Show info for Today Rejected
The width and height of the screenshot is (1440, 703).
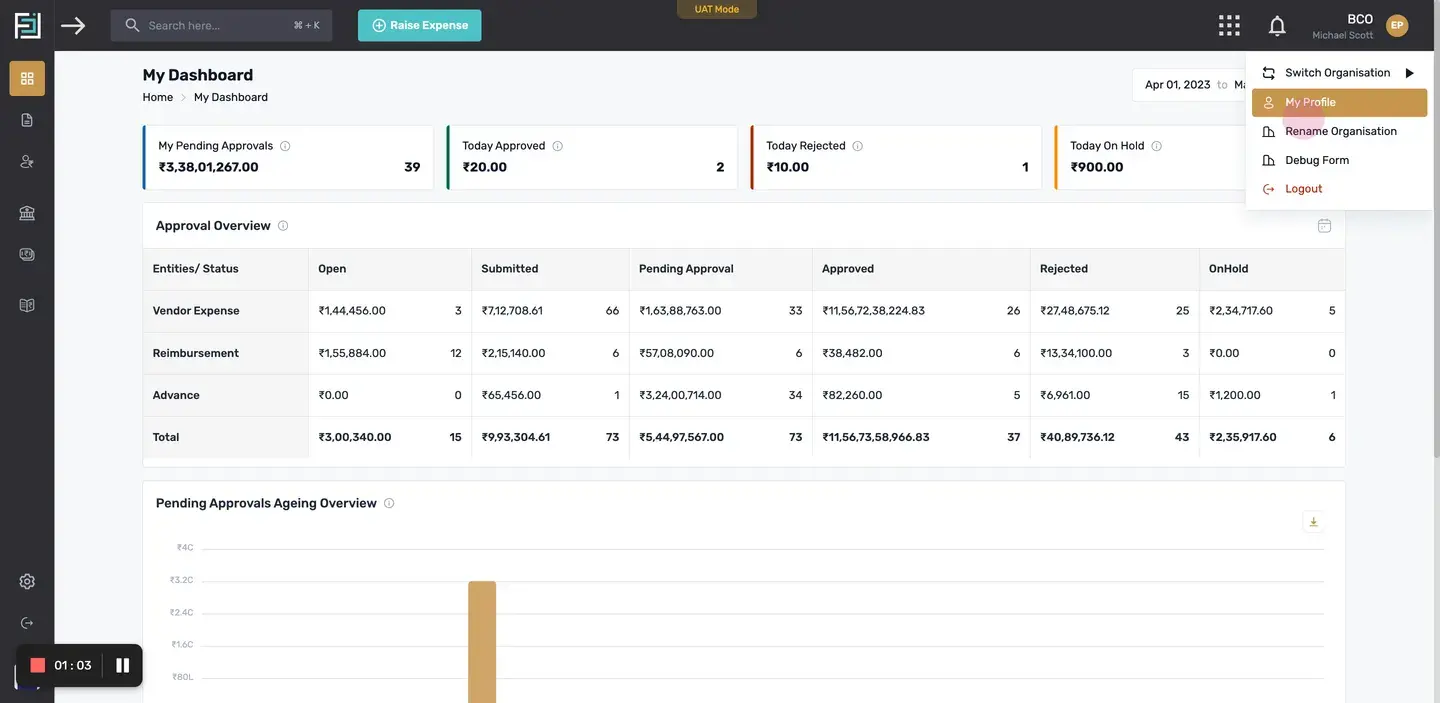[858, 146]
